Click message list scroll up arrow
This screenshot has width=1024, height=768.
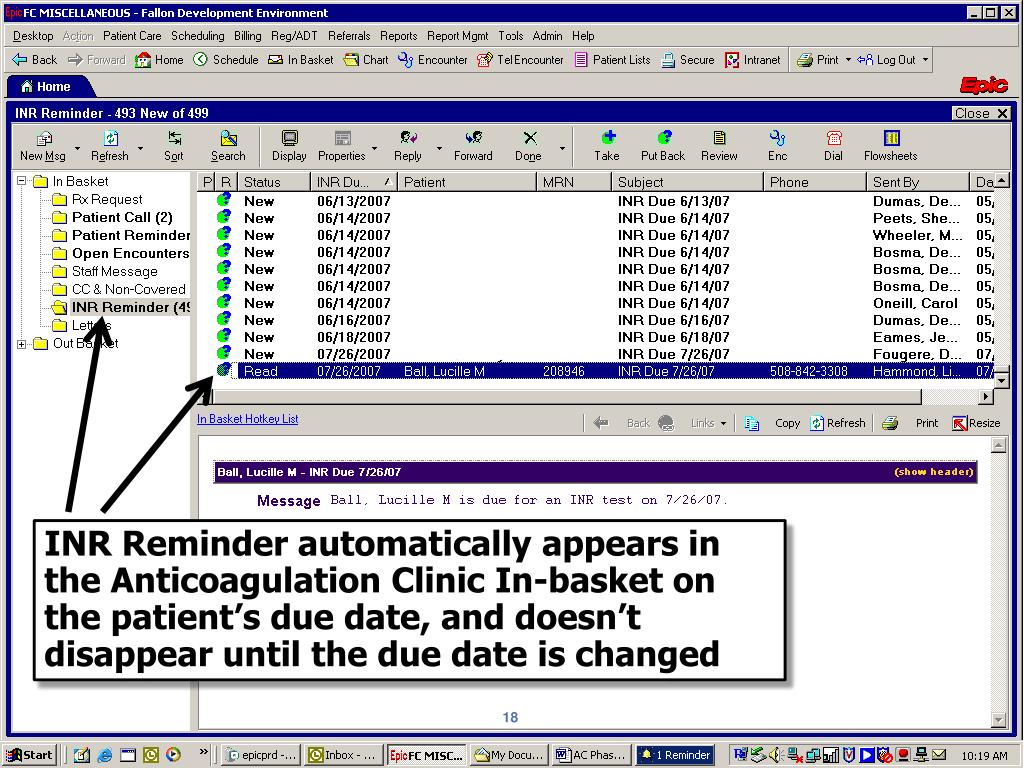(1001, 180)
